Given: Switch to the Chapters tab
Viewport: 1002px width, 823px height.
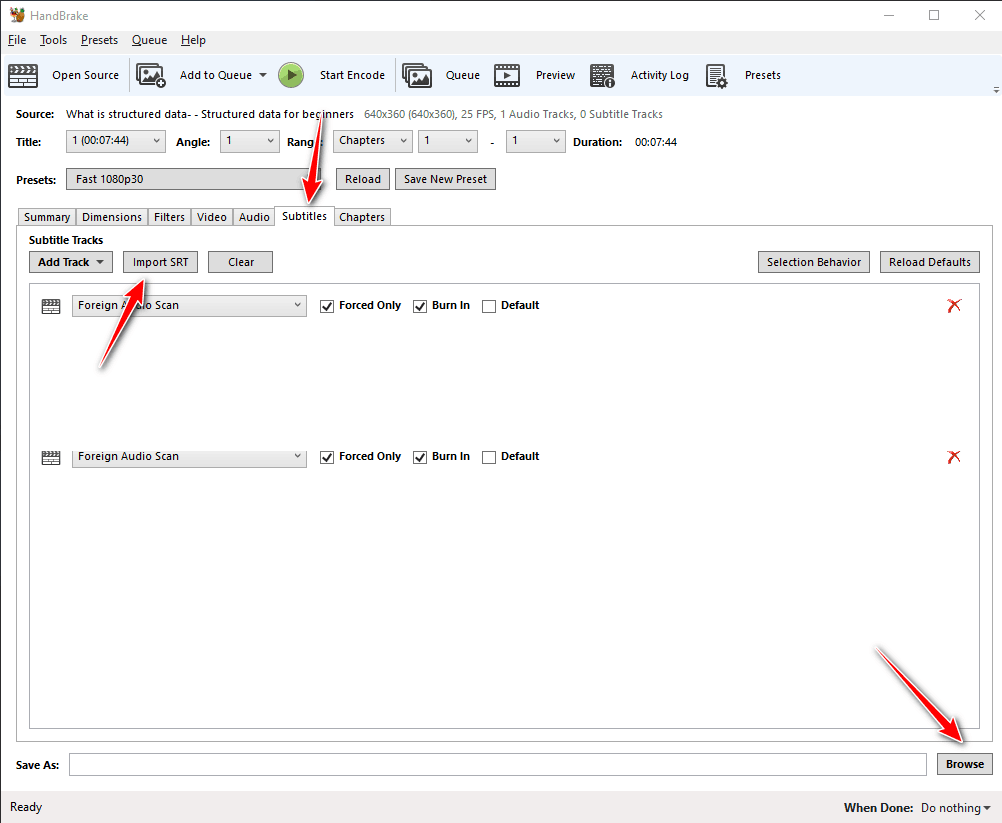Looking at the screenshot, I should pyautogui.click(x=362, y=217).
